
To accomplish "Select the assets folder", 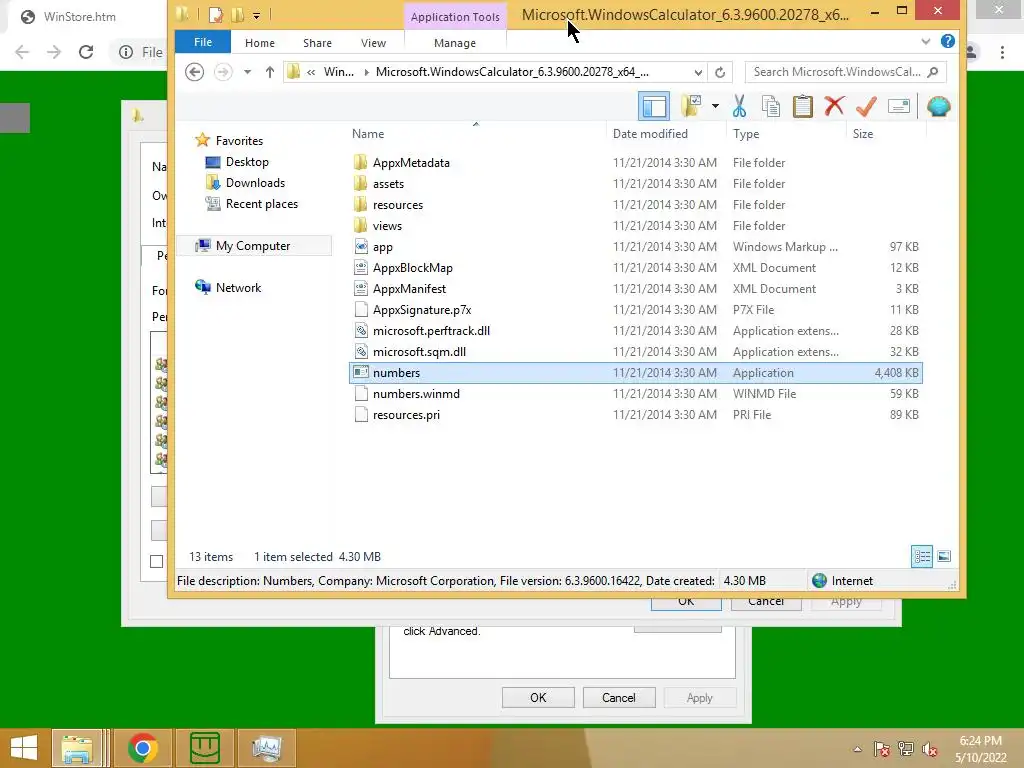I will (636, 184).
